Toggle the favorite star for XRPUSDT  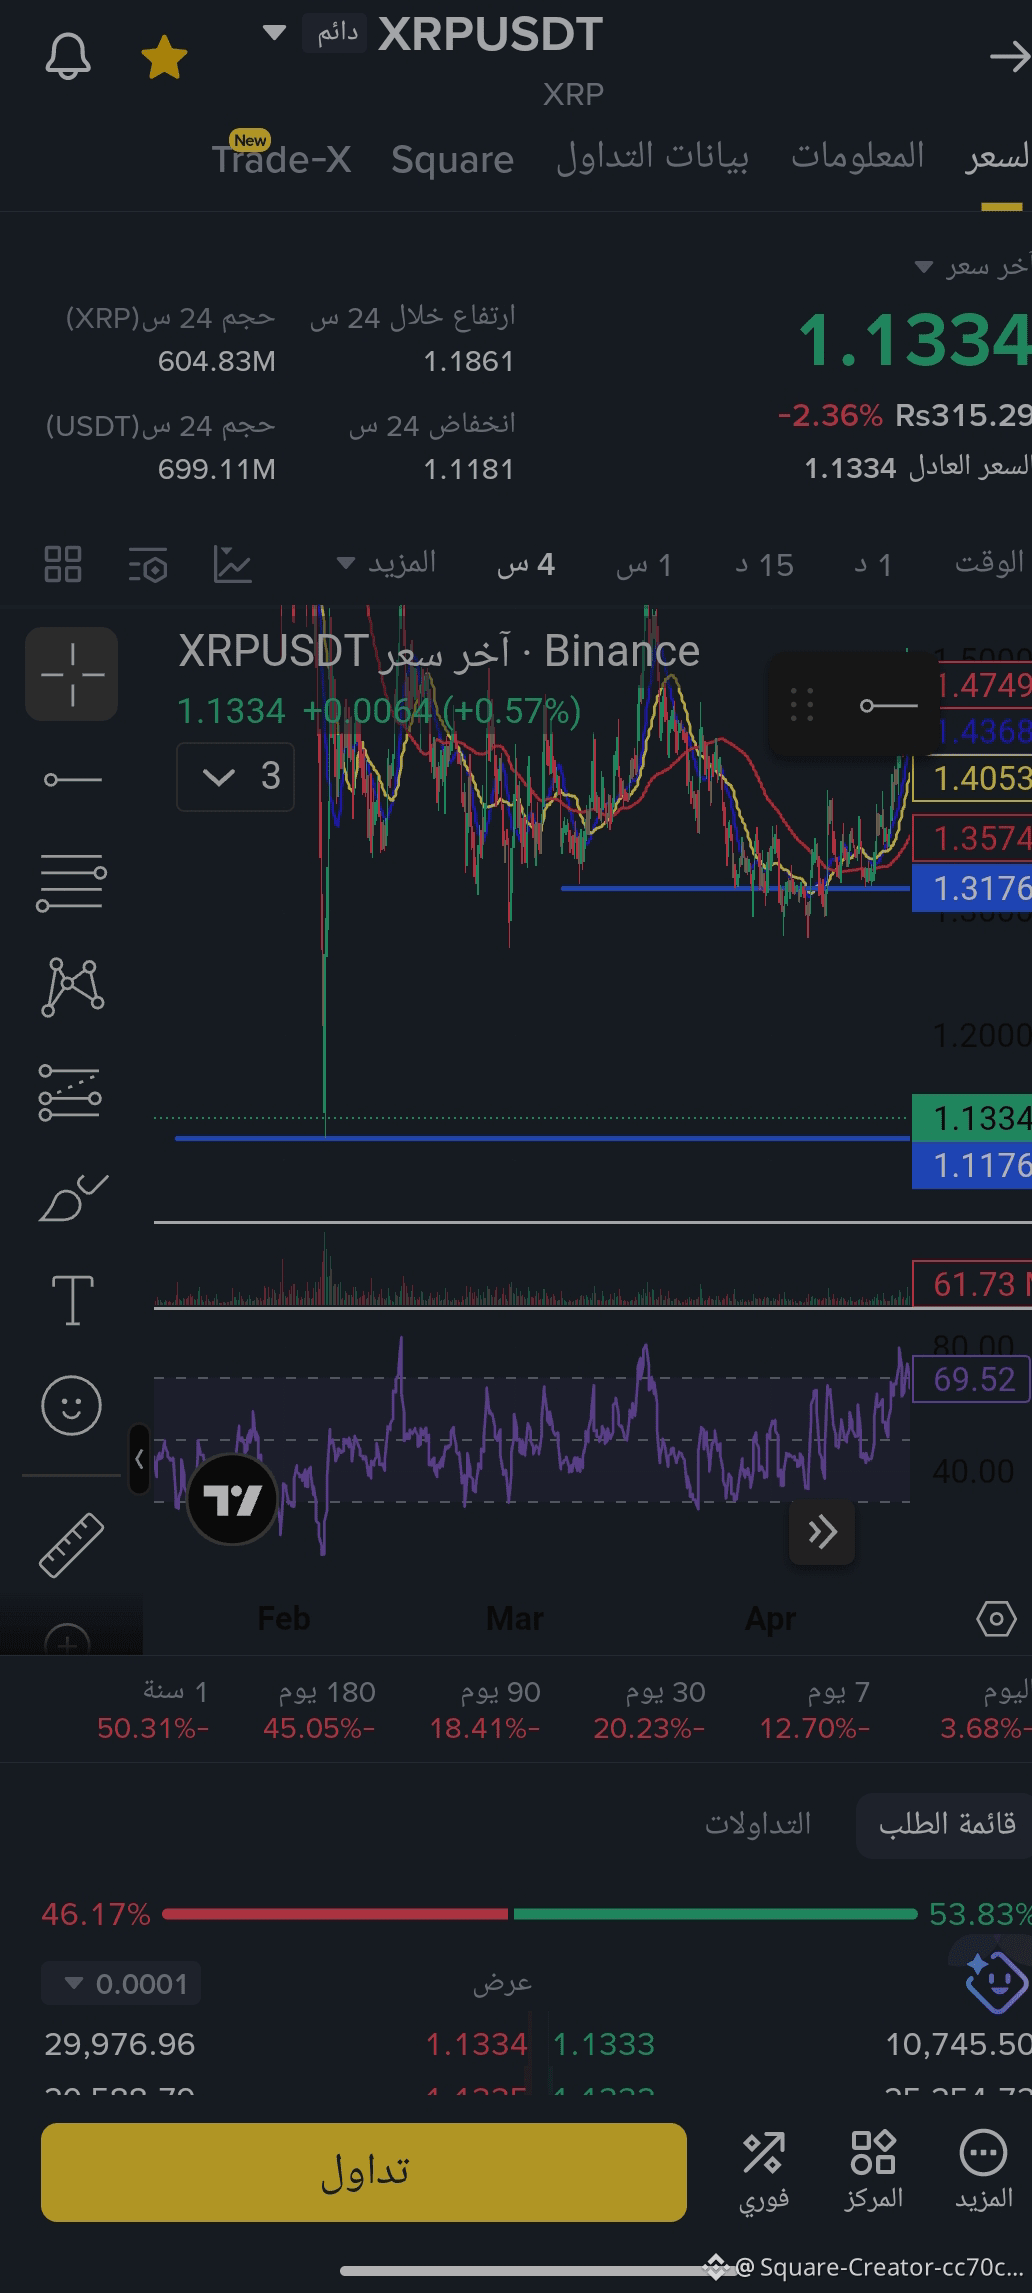164,57
